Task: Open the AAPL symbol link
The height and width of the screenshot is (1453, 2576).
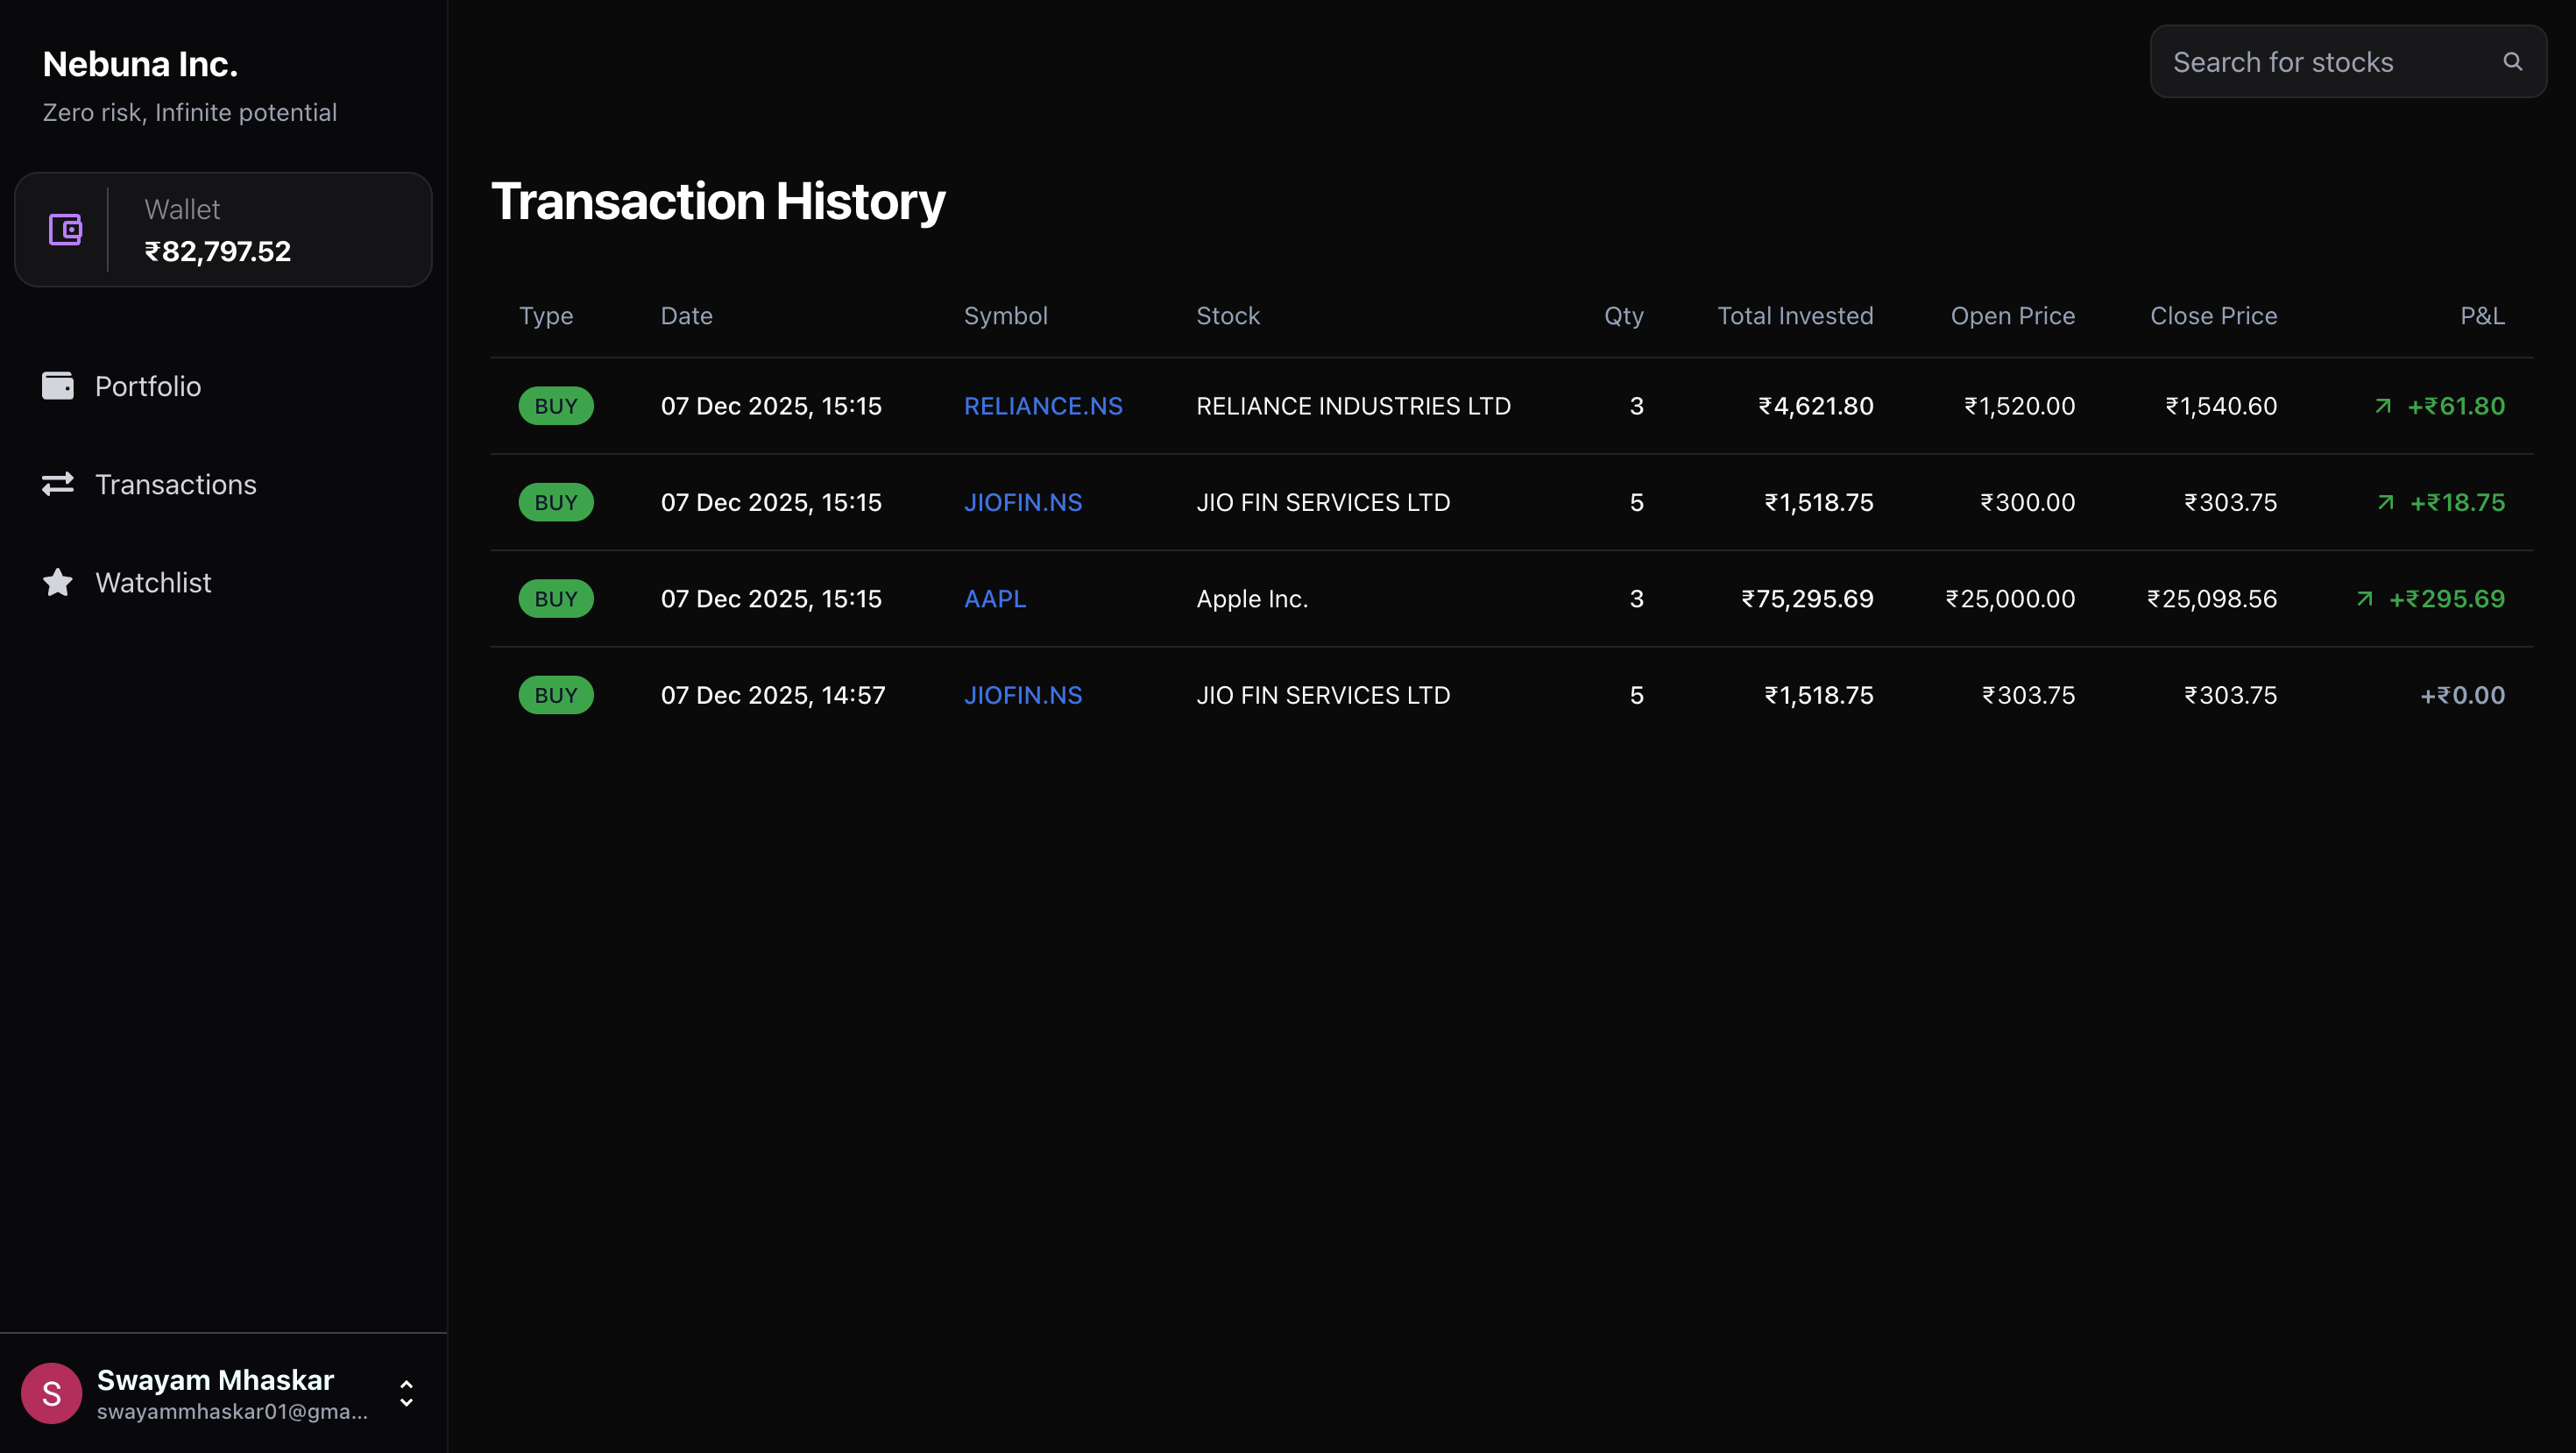Action: pos(994,599)
